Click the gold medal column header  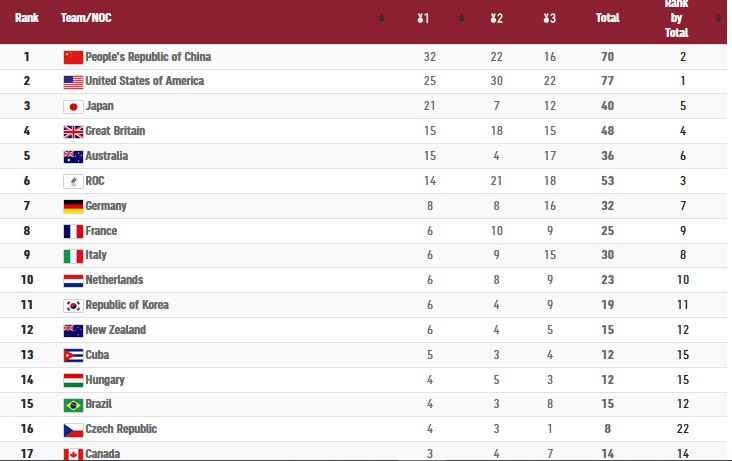423,18
